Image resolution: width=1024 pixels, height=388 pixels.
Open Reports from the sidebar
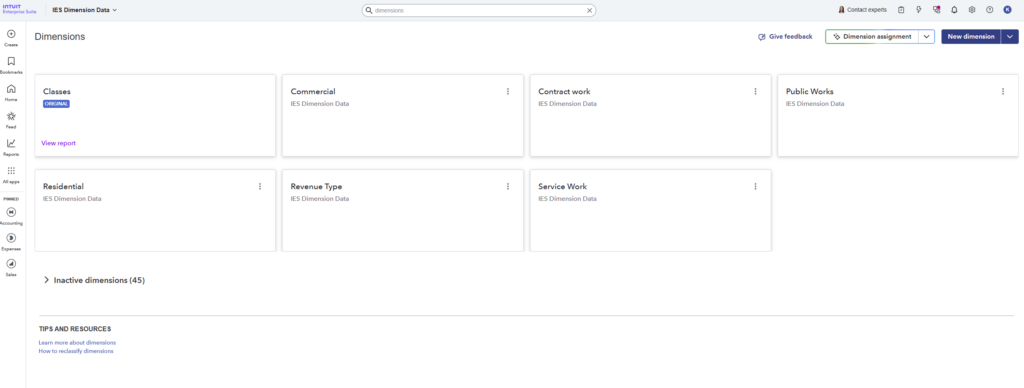pyautogui.click(x=11, y=147)
